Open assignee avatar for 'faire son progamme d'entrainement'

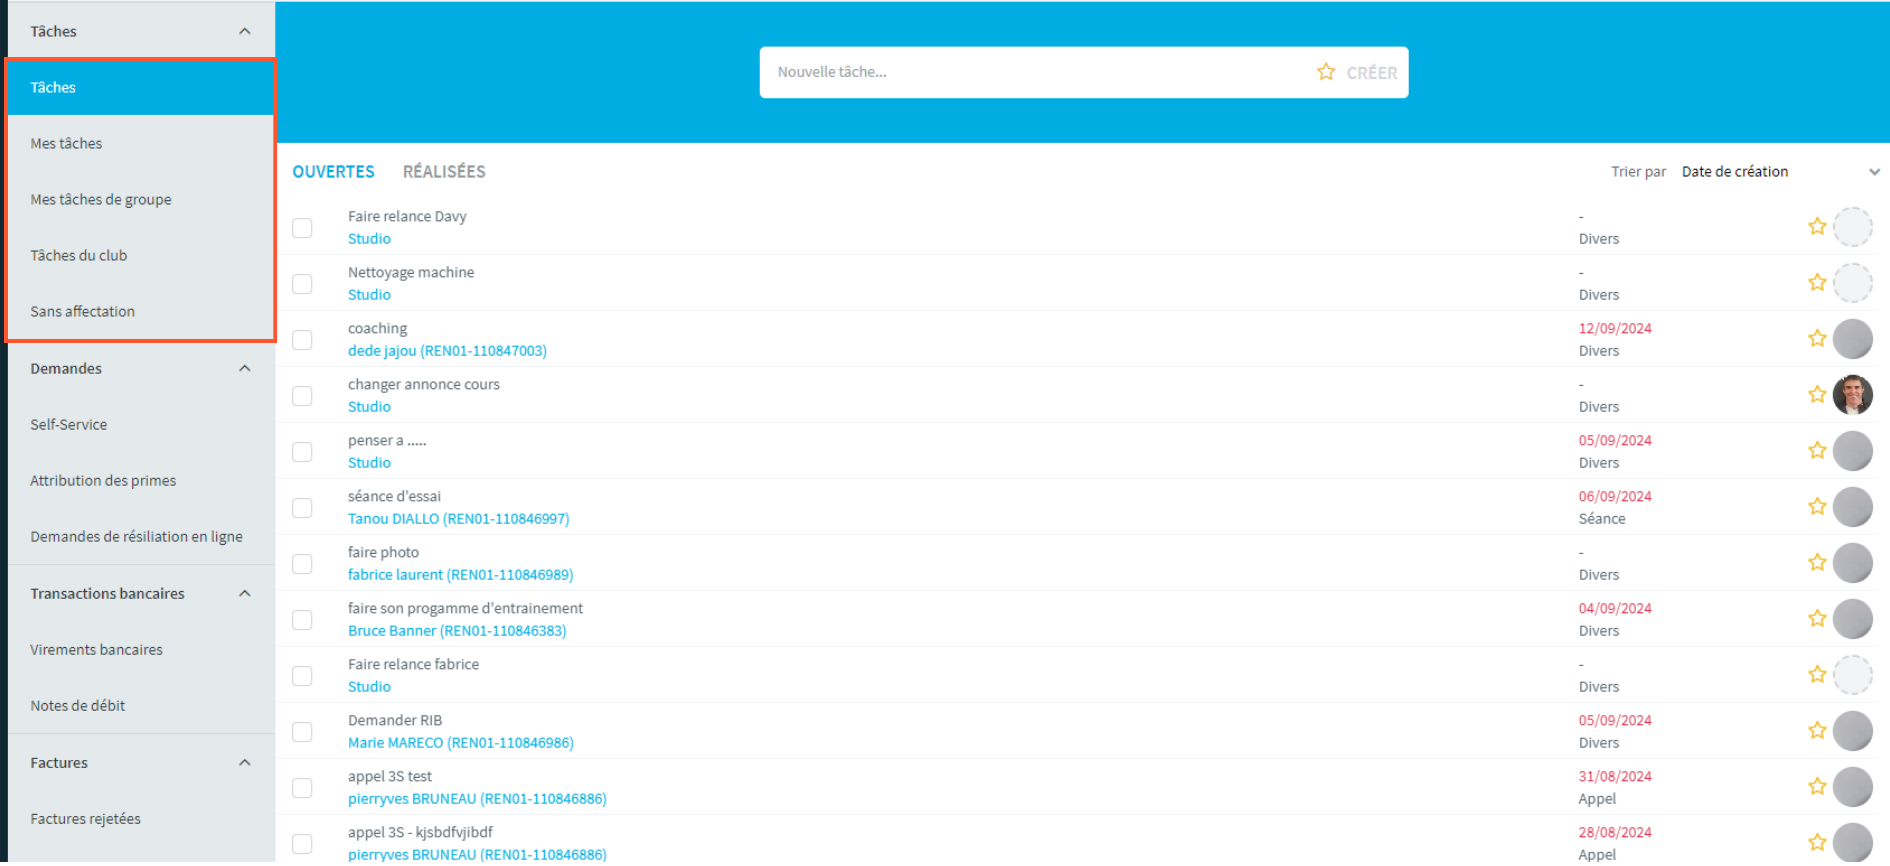pos(1853,619)
